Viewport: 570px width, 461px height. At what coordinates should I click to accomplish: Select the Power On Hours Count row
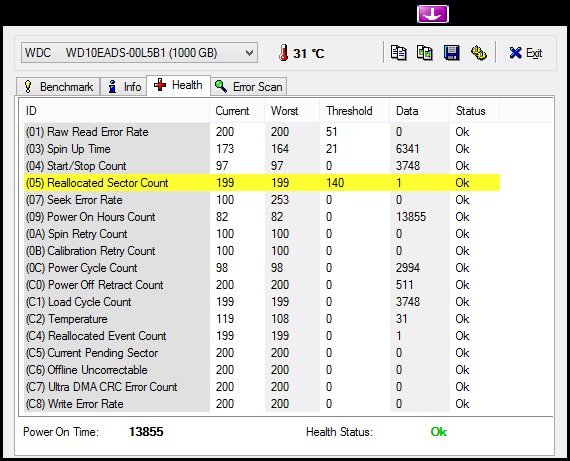coord(262,217)
